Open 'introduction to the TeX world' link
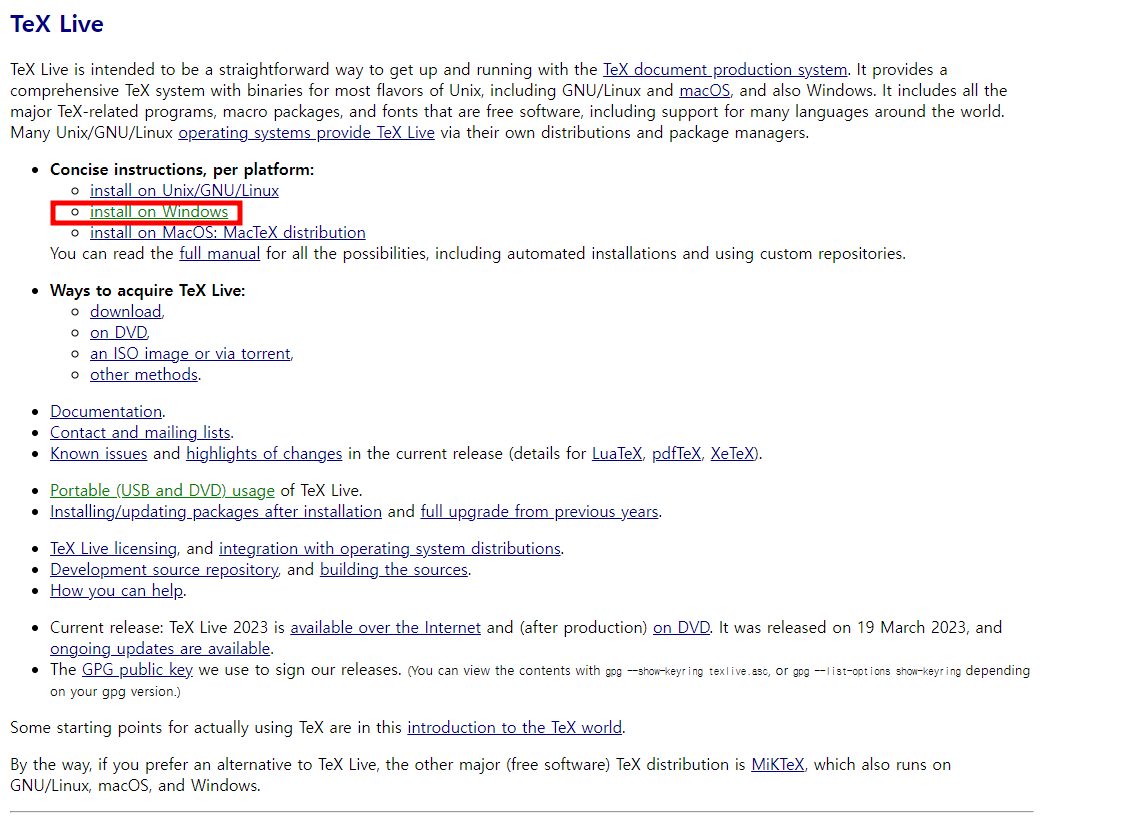This screenshot has height=823, width=1145. click(x=515, y=728)
